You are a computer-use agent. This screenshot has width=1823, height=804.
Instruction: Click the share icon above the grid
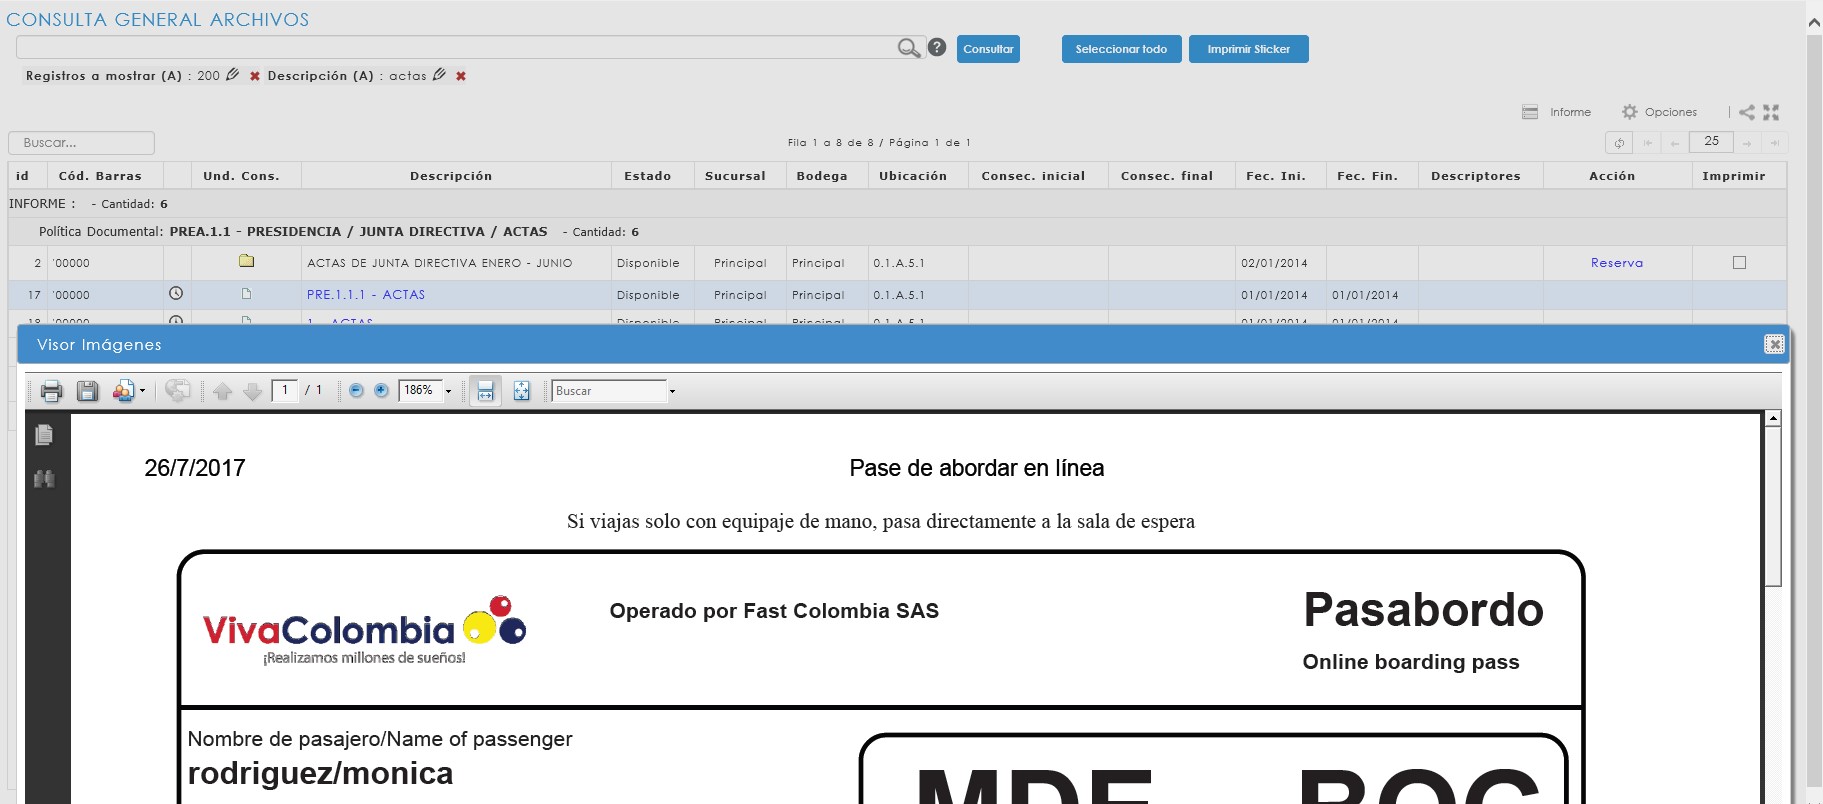pyautogui.click(x=1746, y=112)
